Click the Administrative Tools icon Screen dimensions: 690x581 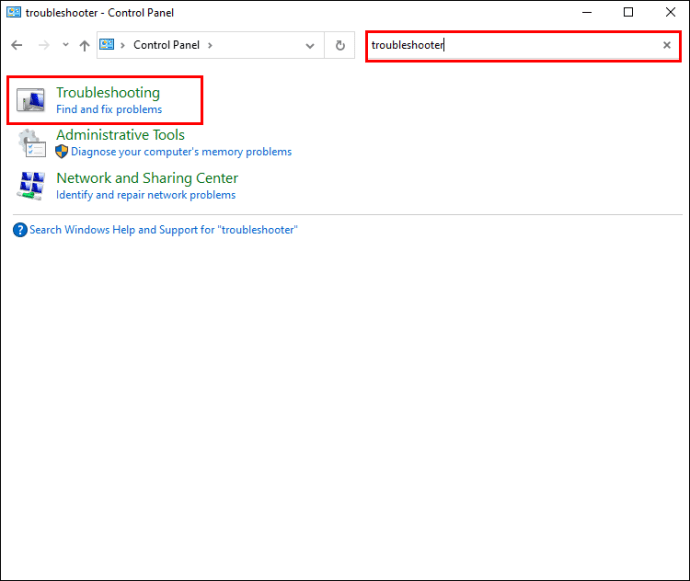(32, 143)
